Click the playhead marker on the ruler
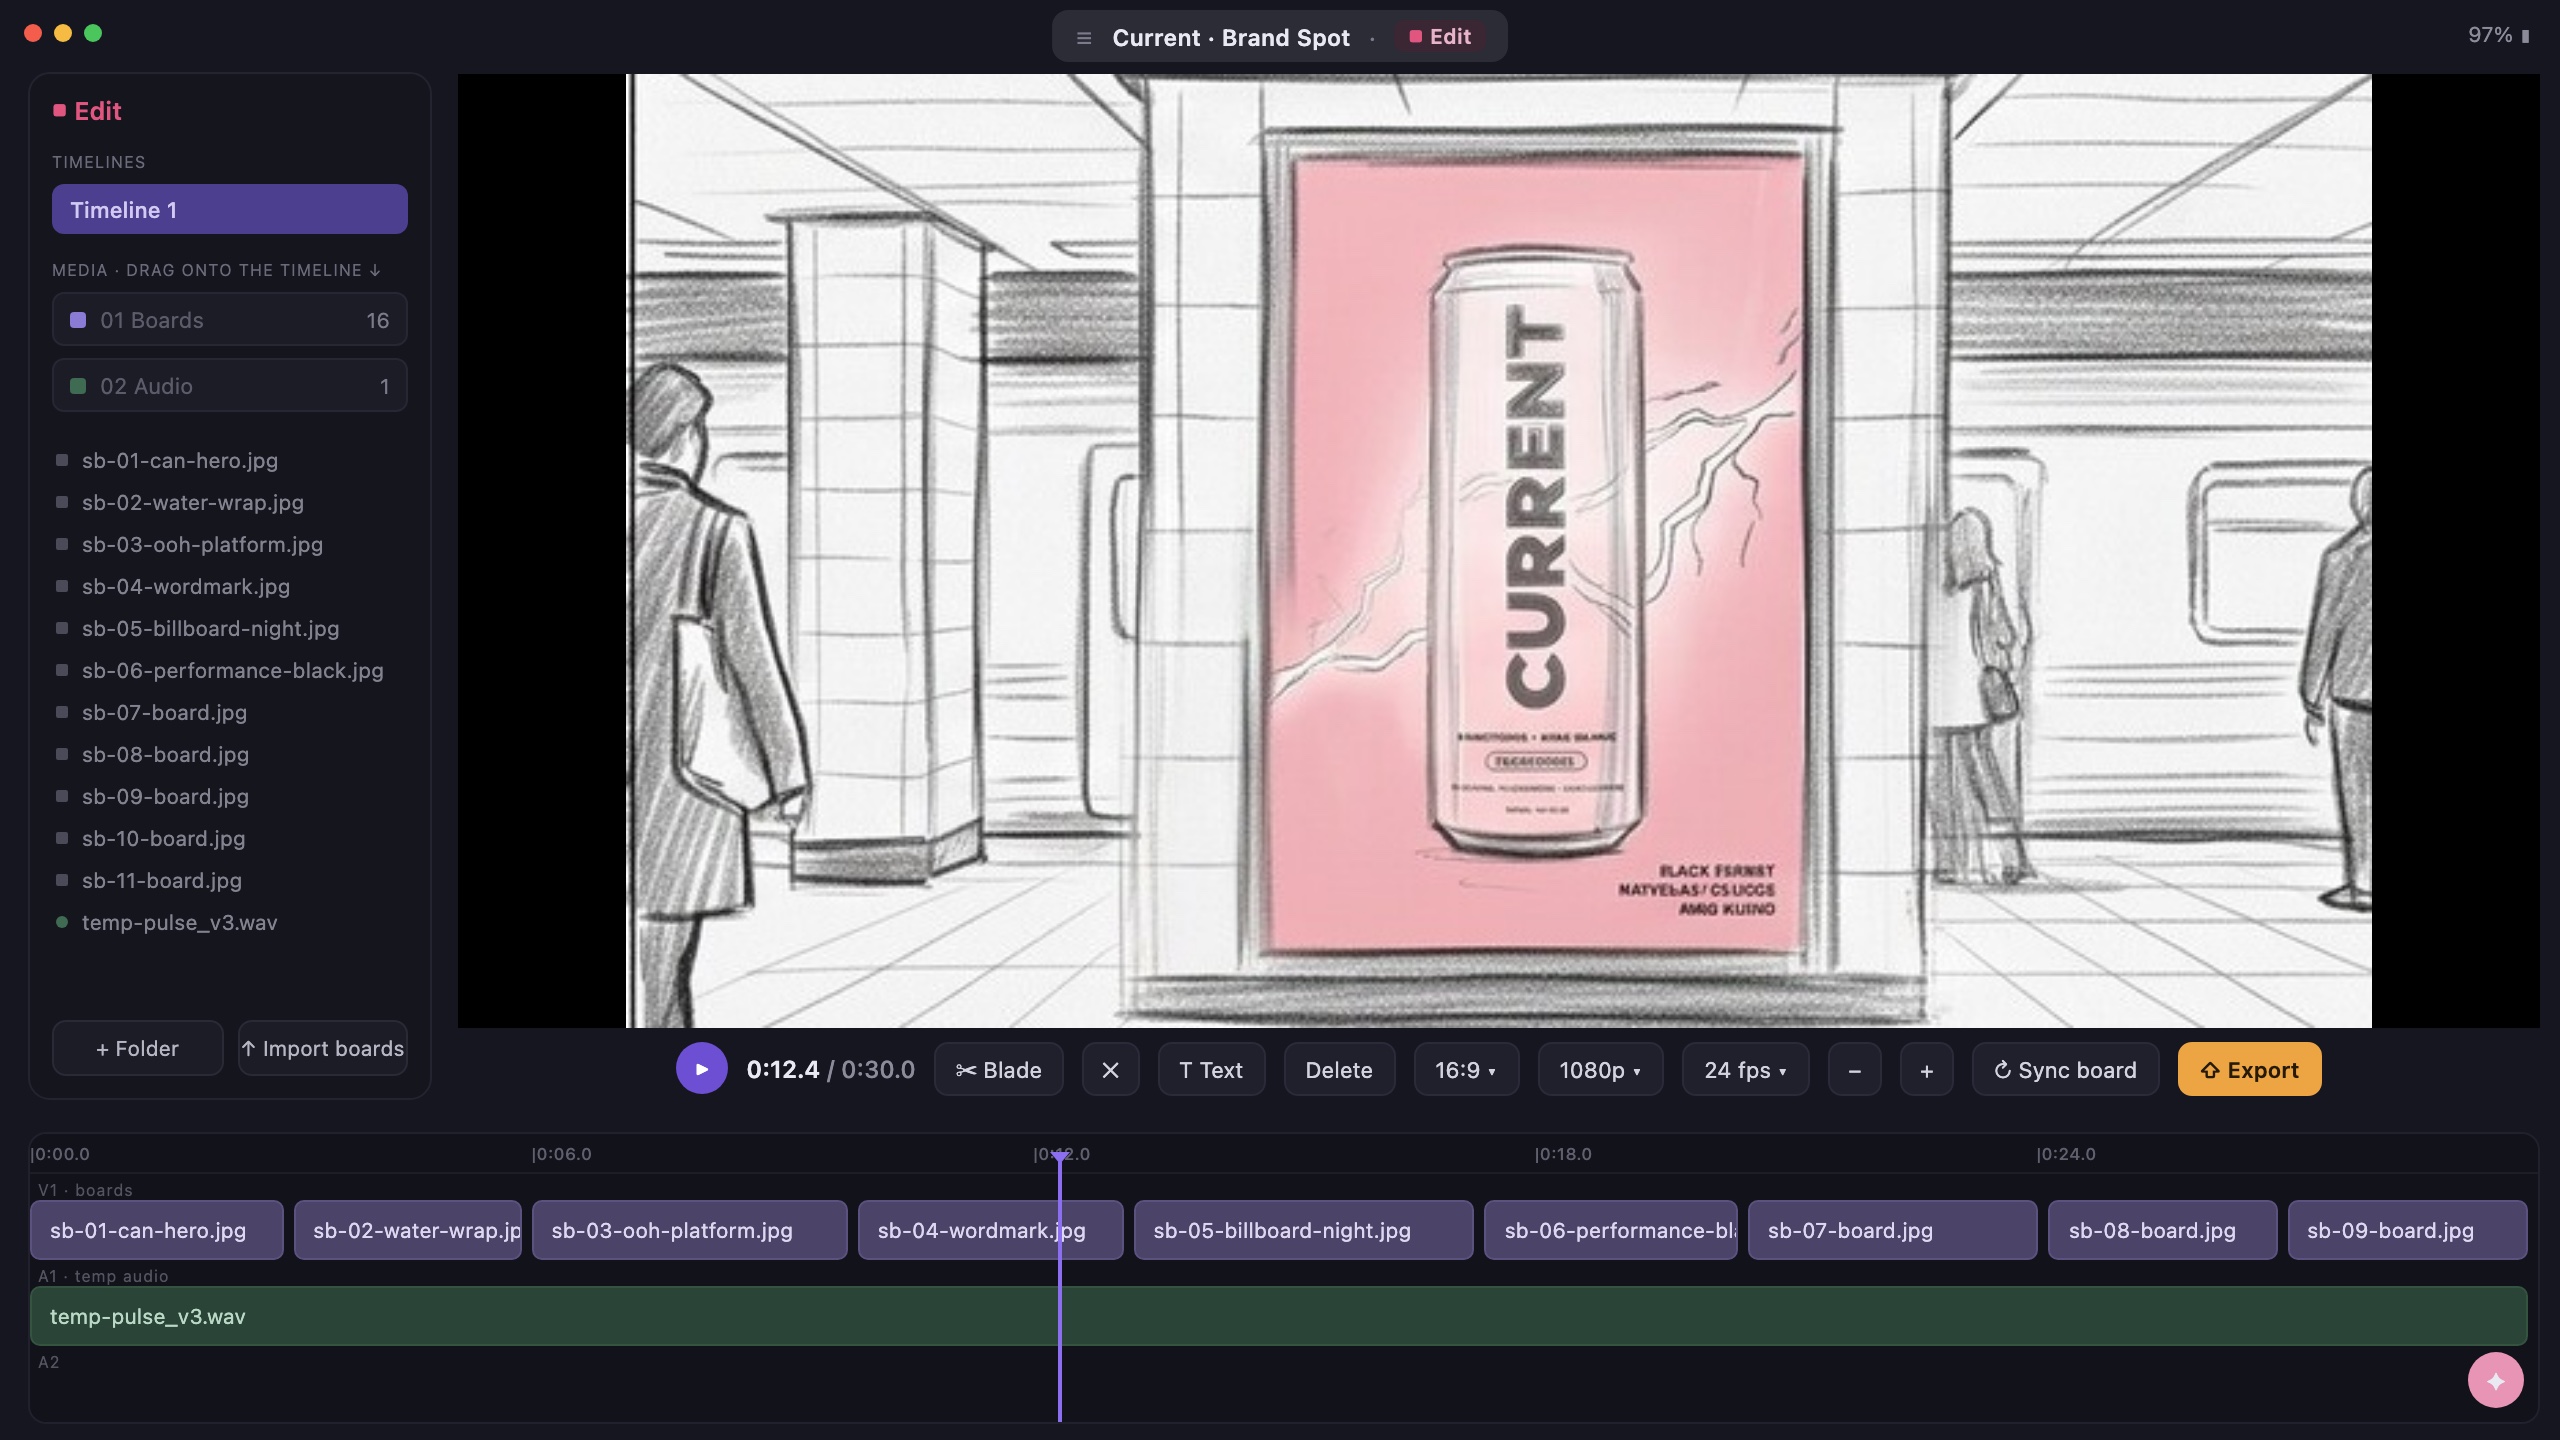Screen dimensions: 2560x1440 (1060, 1157)
